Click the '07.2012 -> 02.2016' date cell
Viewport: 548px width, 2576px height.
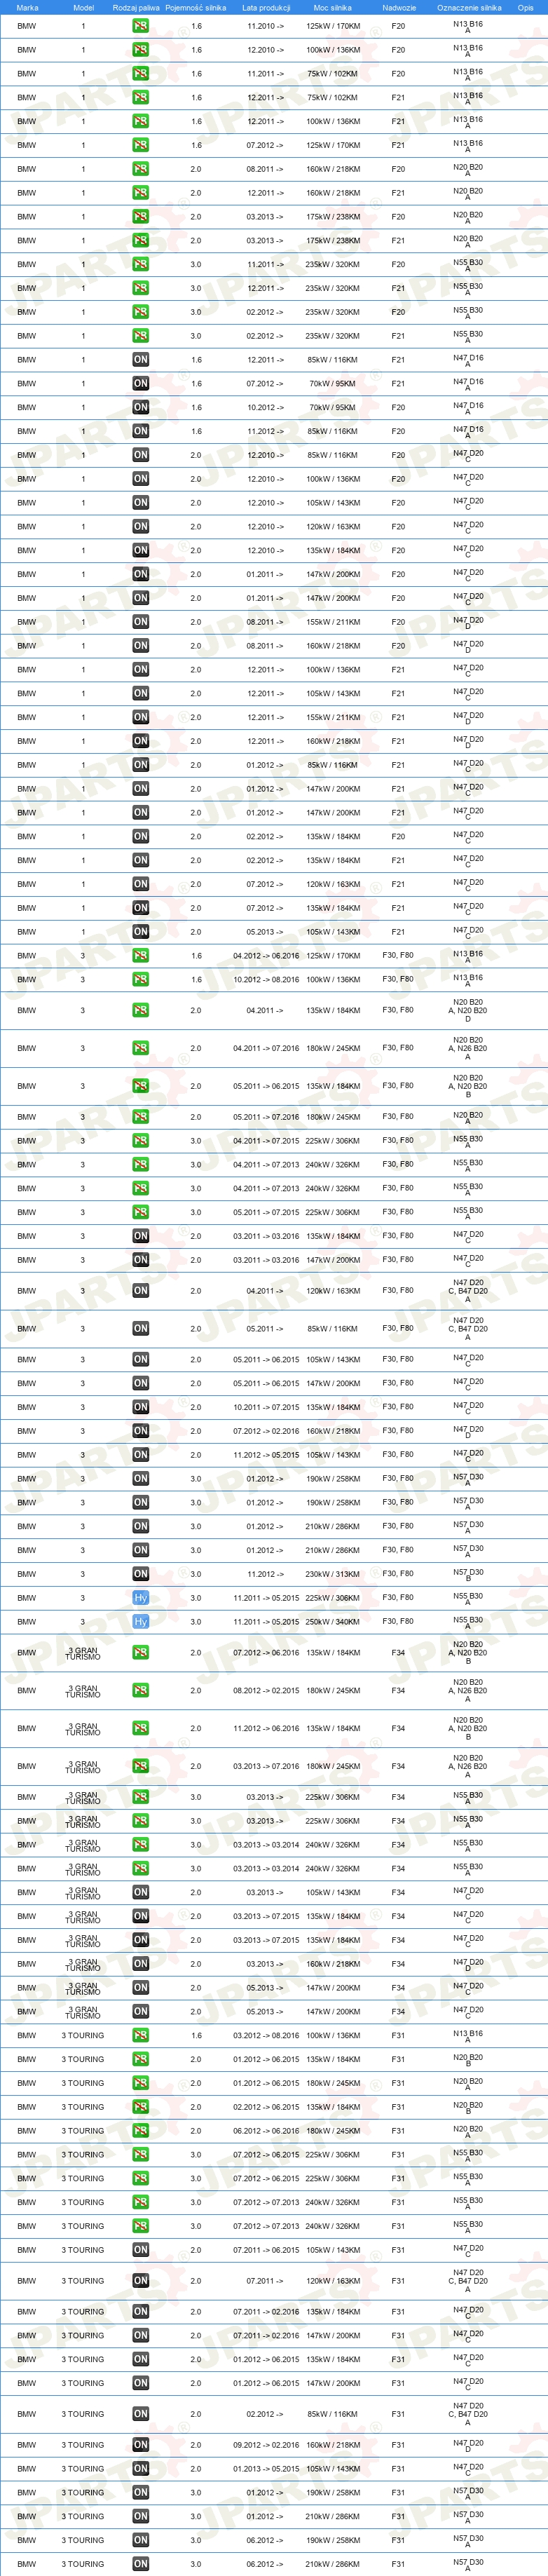(x=266, y=1432)
